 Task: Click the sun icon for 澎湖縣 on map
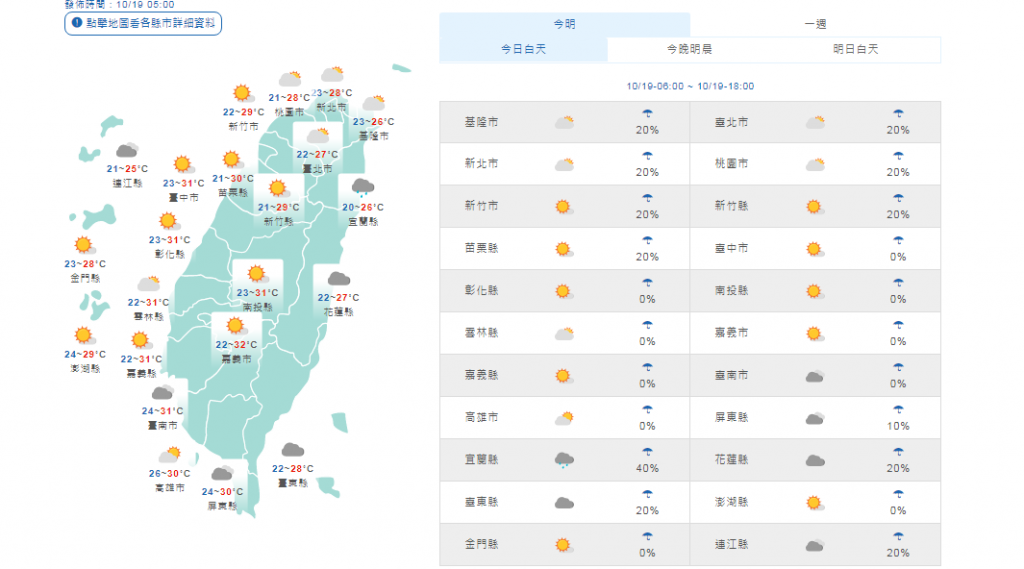[84, 336]
